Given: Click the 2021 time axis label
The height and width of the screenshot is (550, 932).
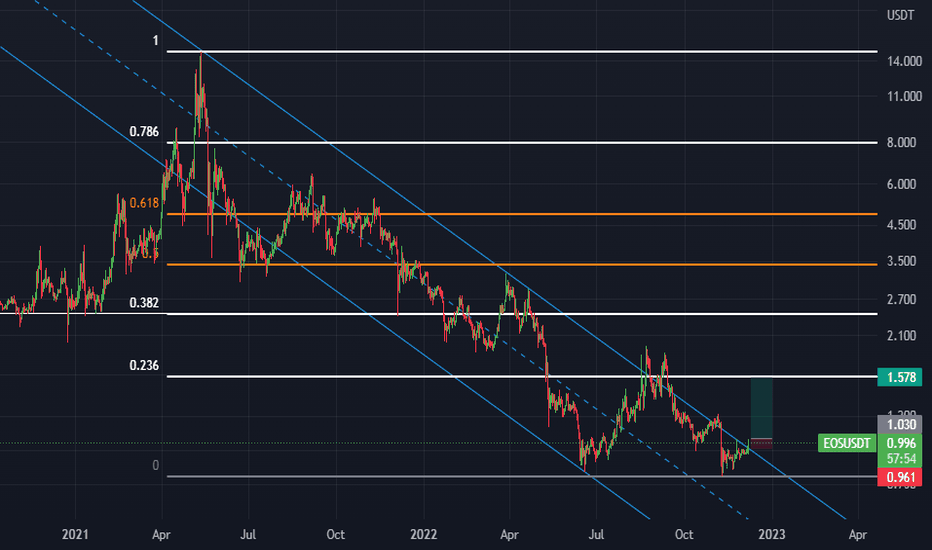Looking at the screenshot, I should click(75, 534).
